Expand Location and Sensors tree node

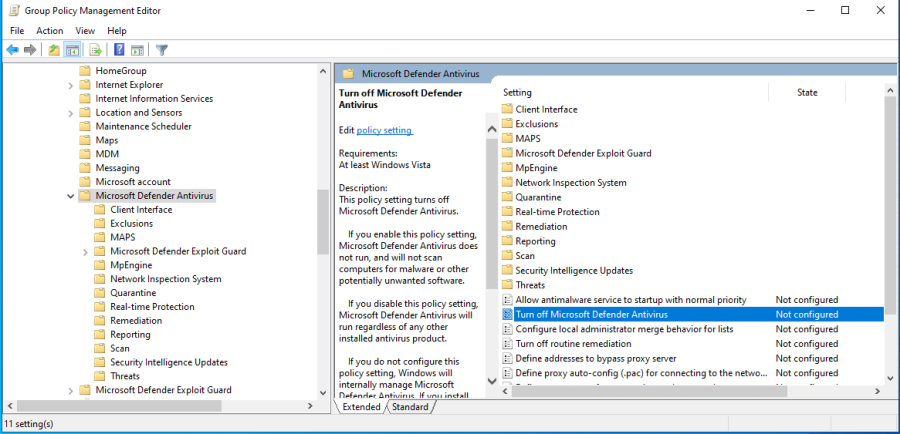70,113
